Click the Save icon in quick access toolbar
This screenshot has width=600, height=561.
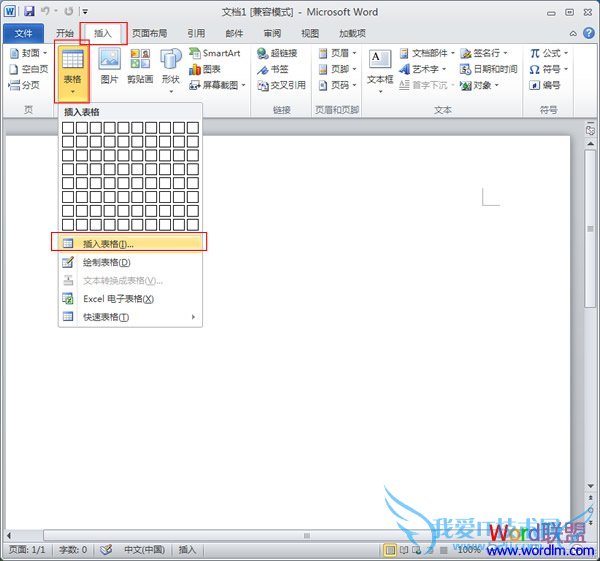coord(29,11)
